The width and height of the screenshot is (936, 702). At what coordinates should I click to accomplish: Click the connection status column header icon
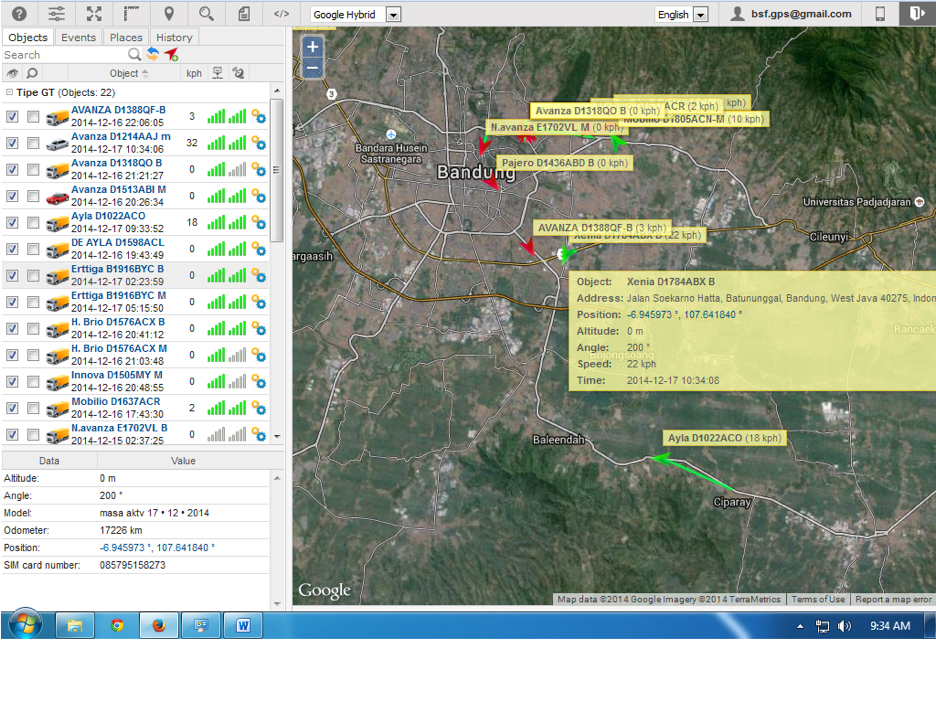coord(218,73)
